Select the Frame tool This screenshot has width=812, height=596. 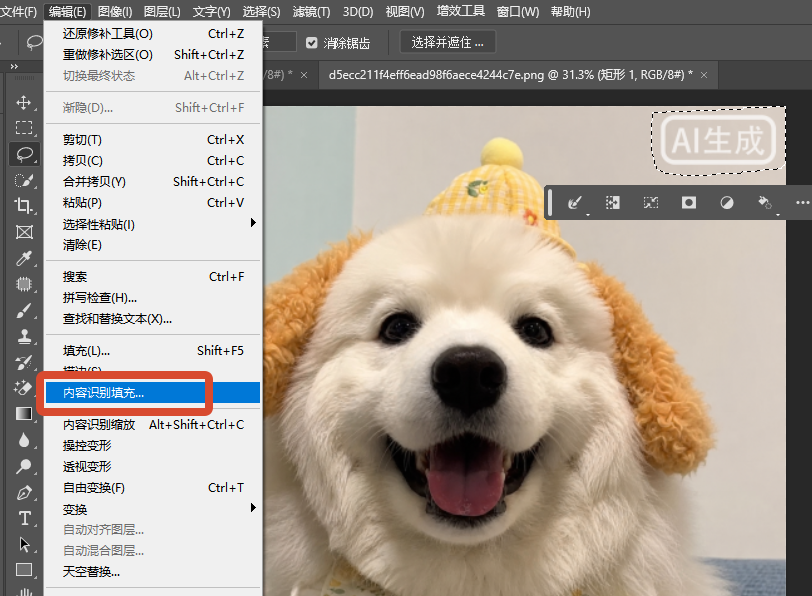coord(24,232)
